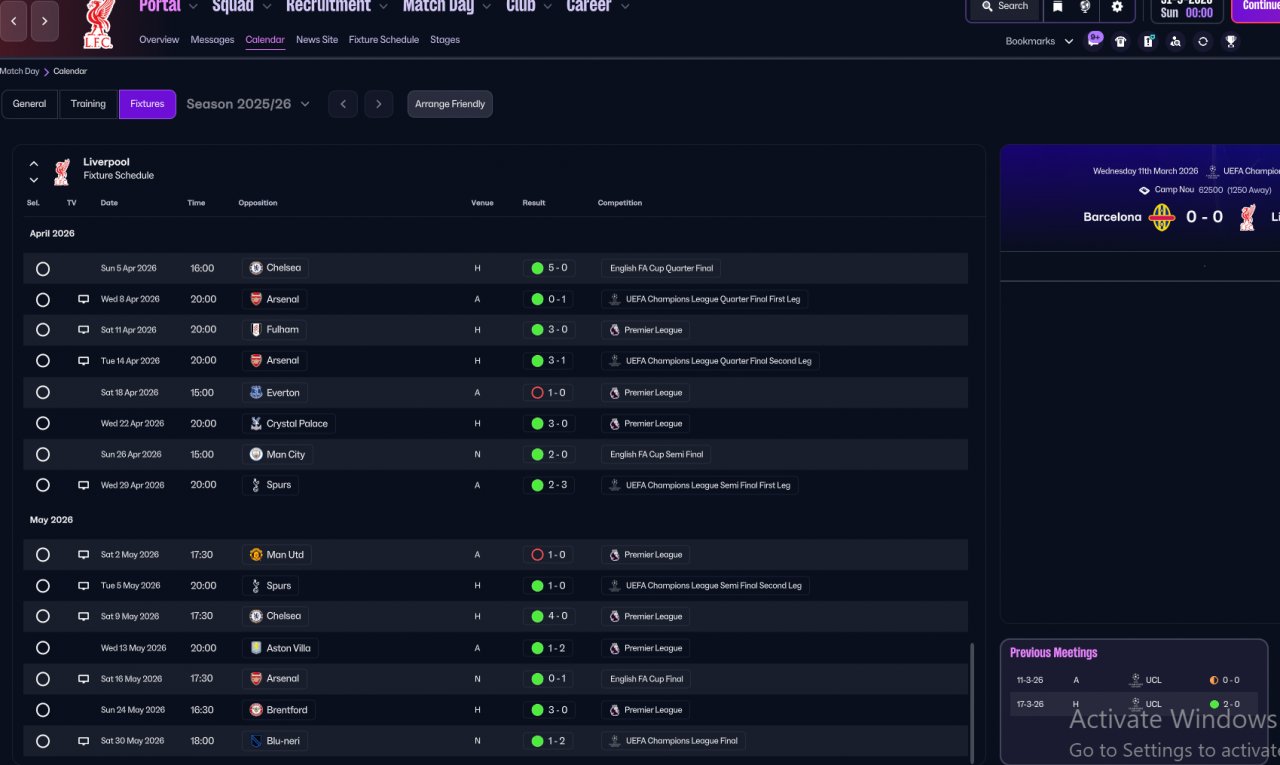1280x765 pixels.
Task: Collapse Liverpool fixture schedule with up chevron
Action: [34, 163]
